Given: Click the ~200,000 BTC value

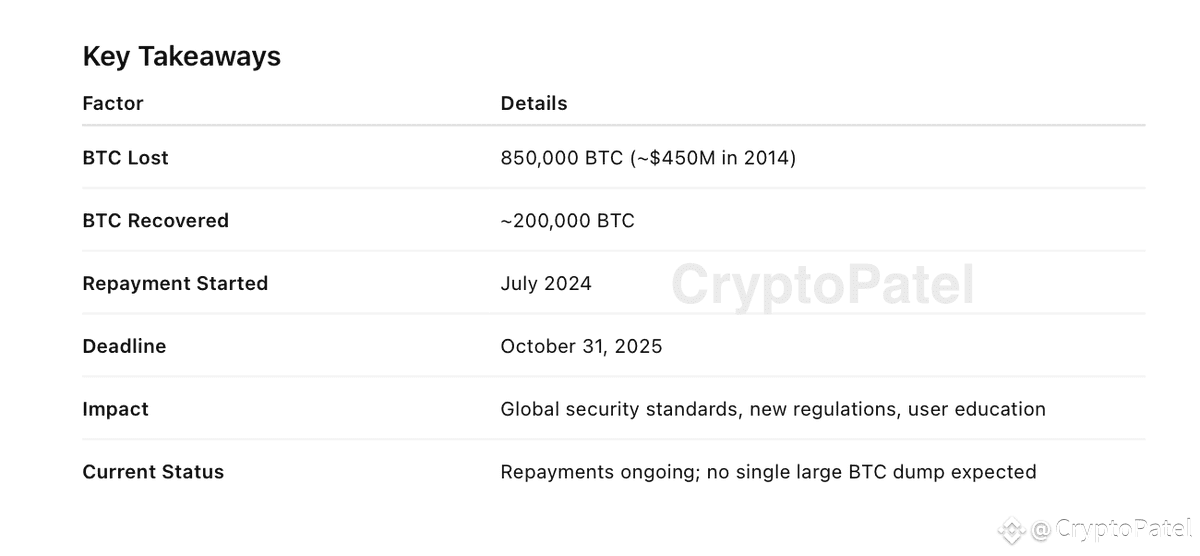Looking at the screenshot, I should [567, 221].
